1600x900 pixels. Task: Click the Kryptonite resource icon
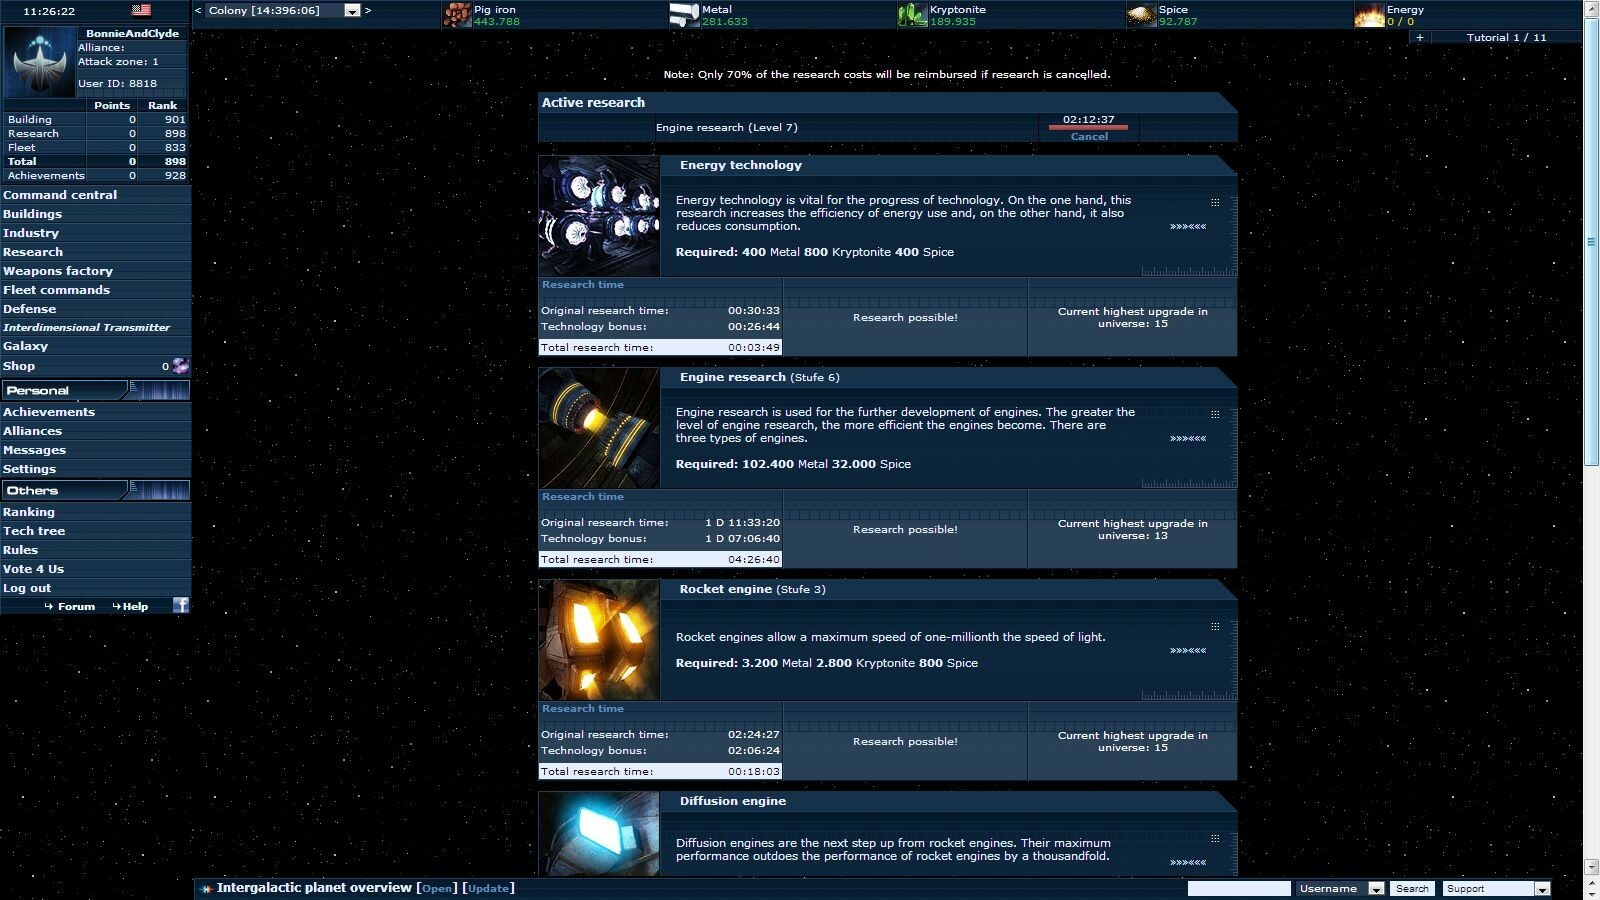pos(912,16)
